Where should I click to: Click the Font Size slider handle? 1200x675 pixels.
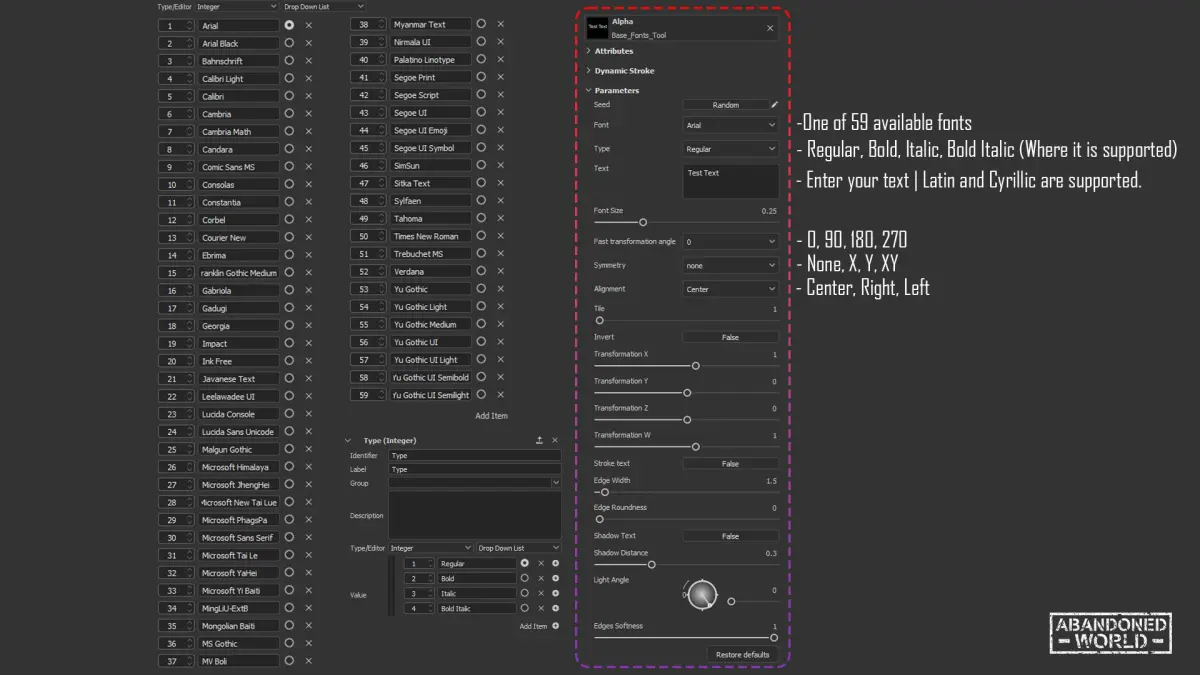click(x=643, y=222)
